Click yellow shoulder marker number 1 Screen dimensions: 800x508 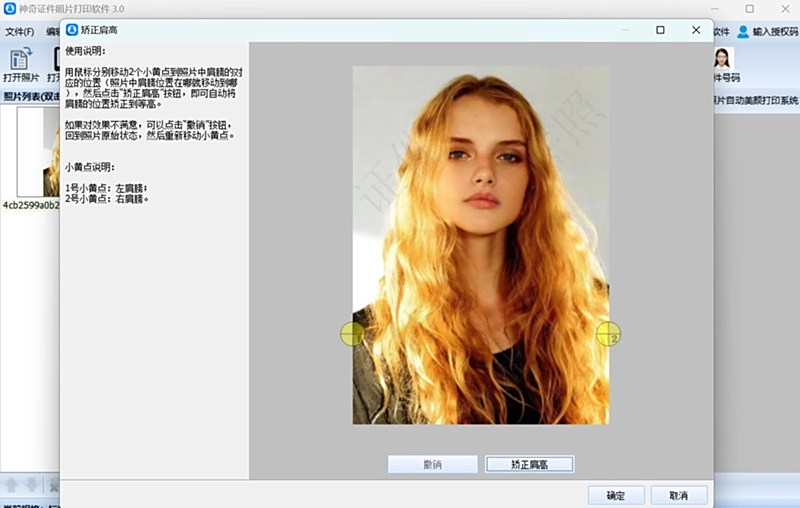click(x=353, y=334)
